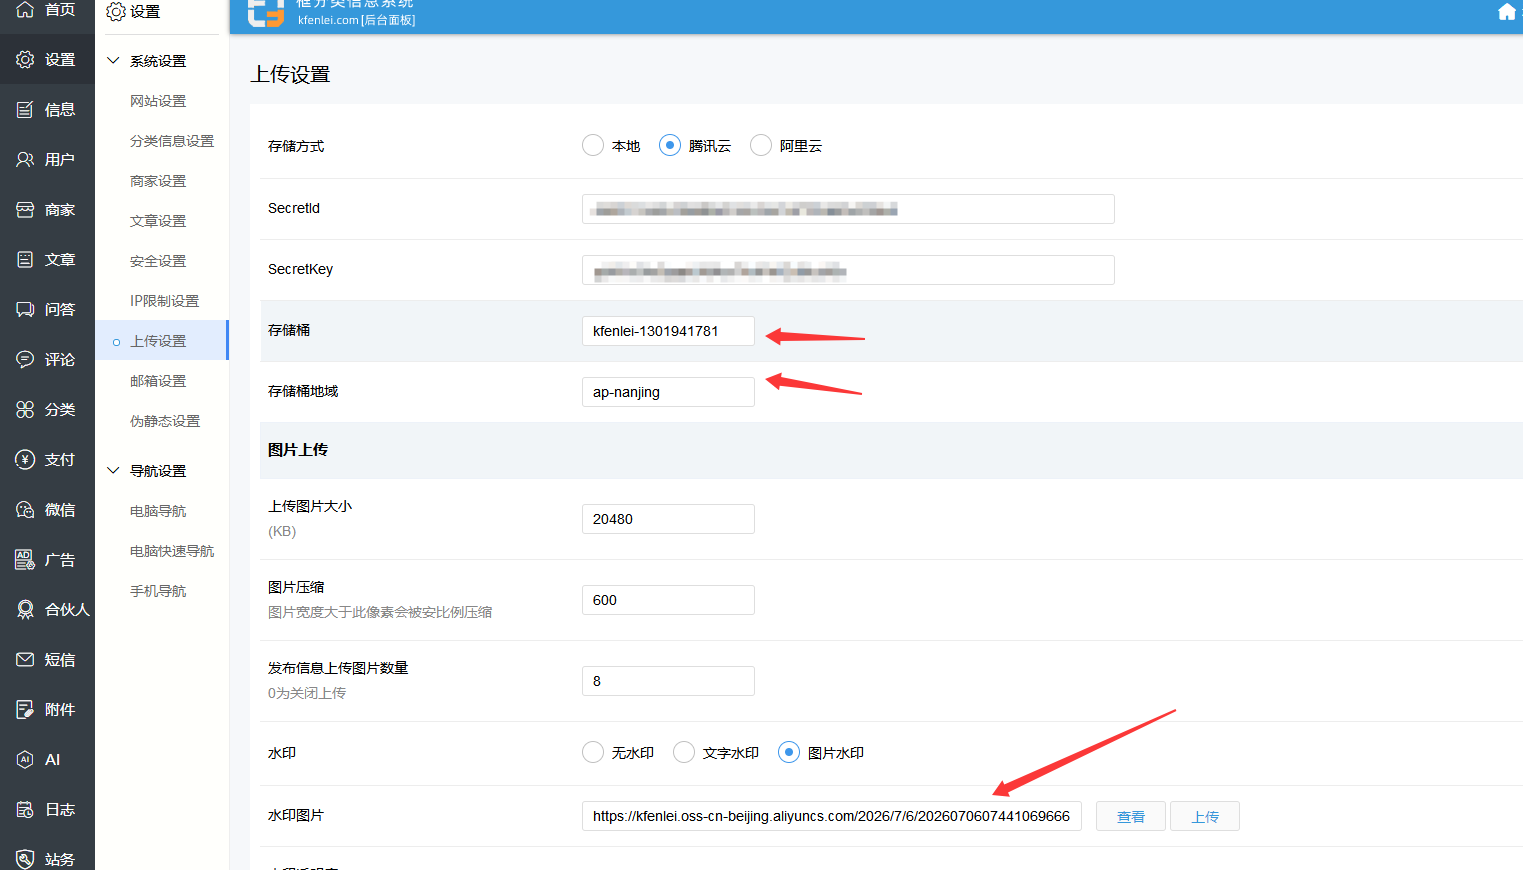Select the Category (分类) sidebar icon
Viewport: 1523px width, 870px height.
25,410
